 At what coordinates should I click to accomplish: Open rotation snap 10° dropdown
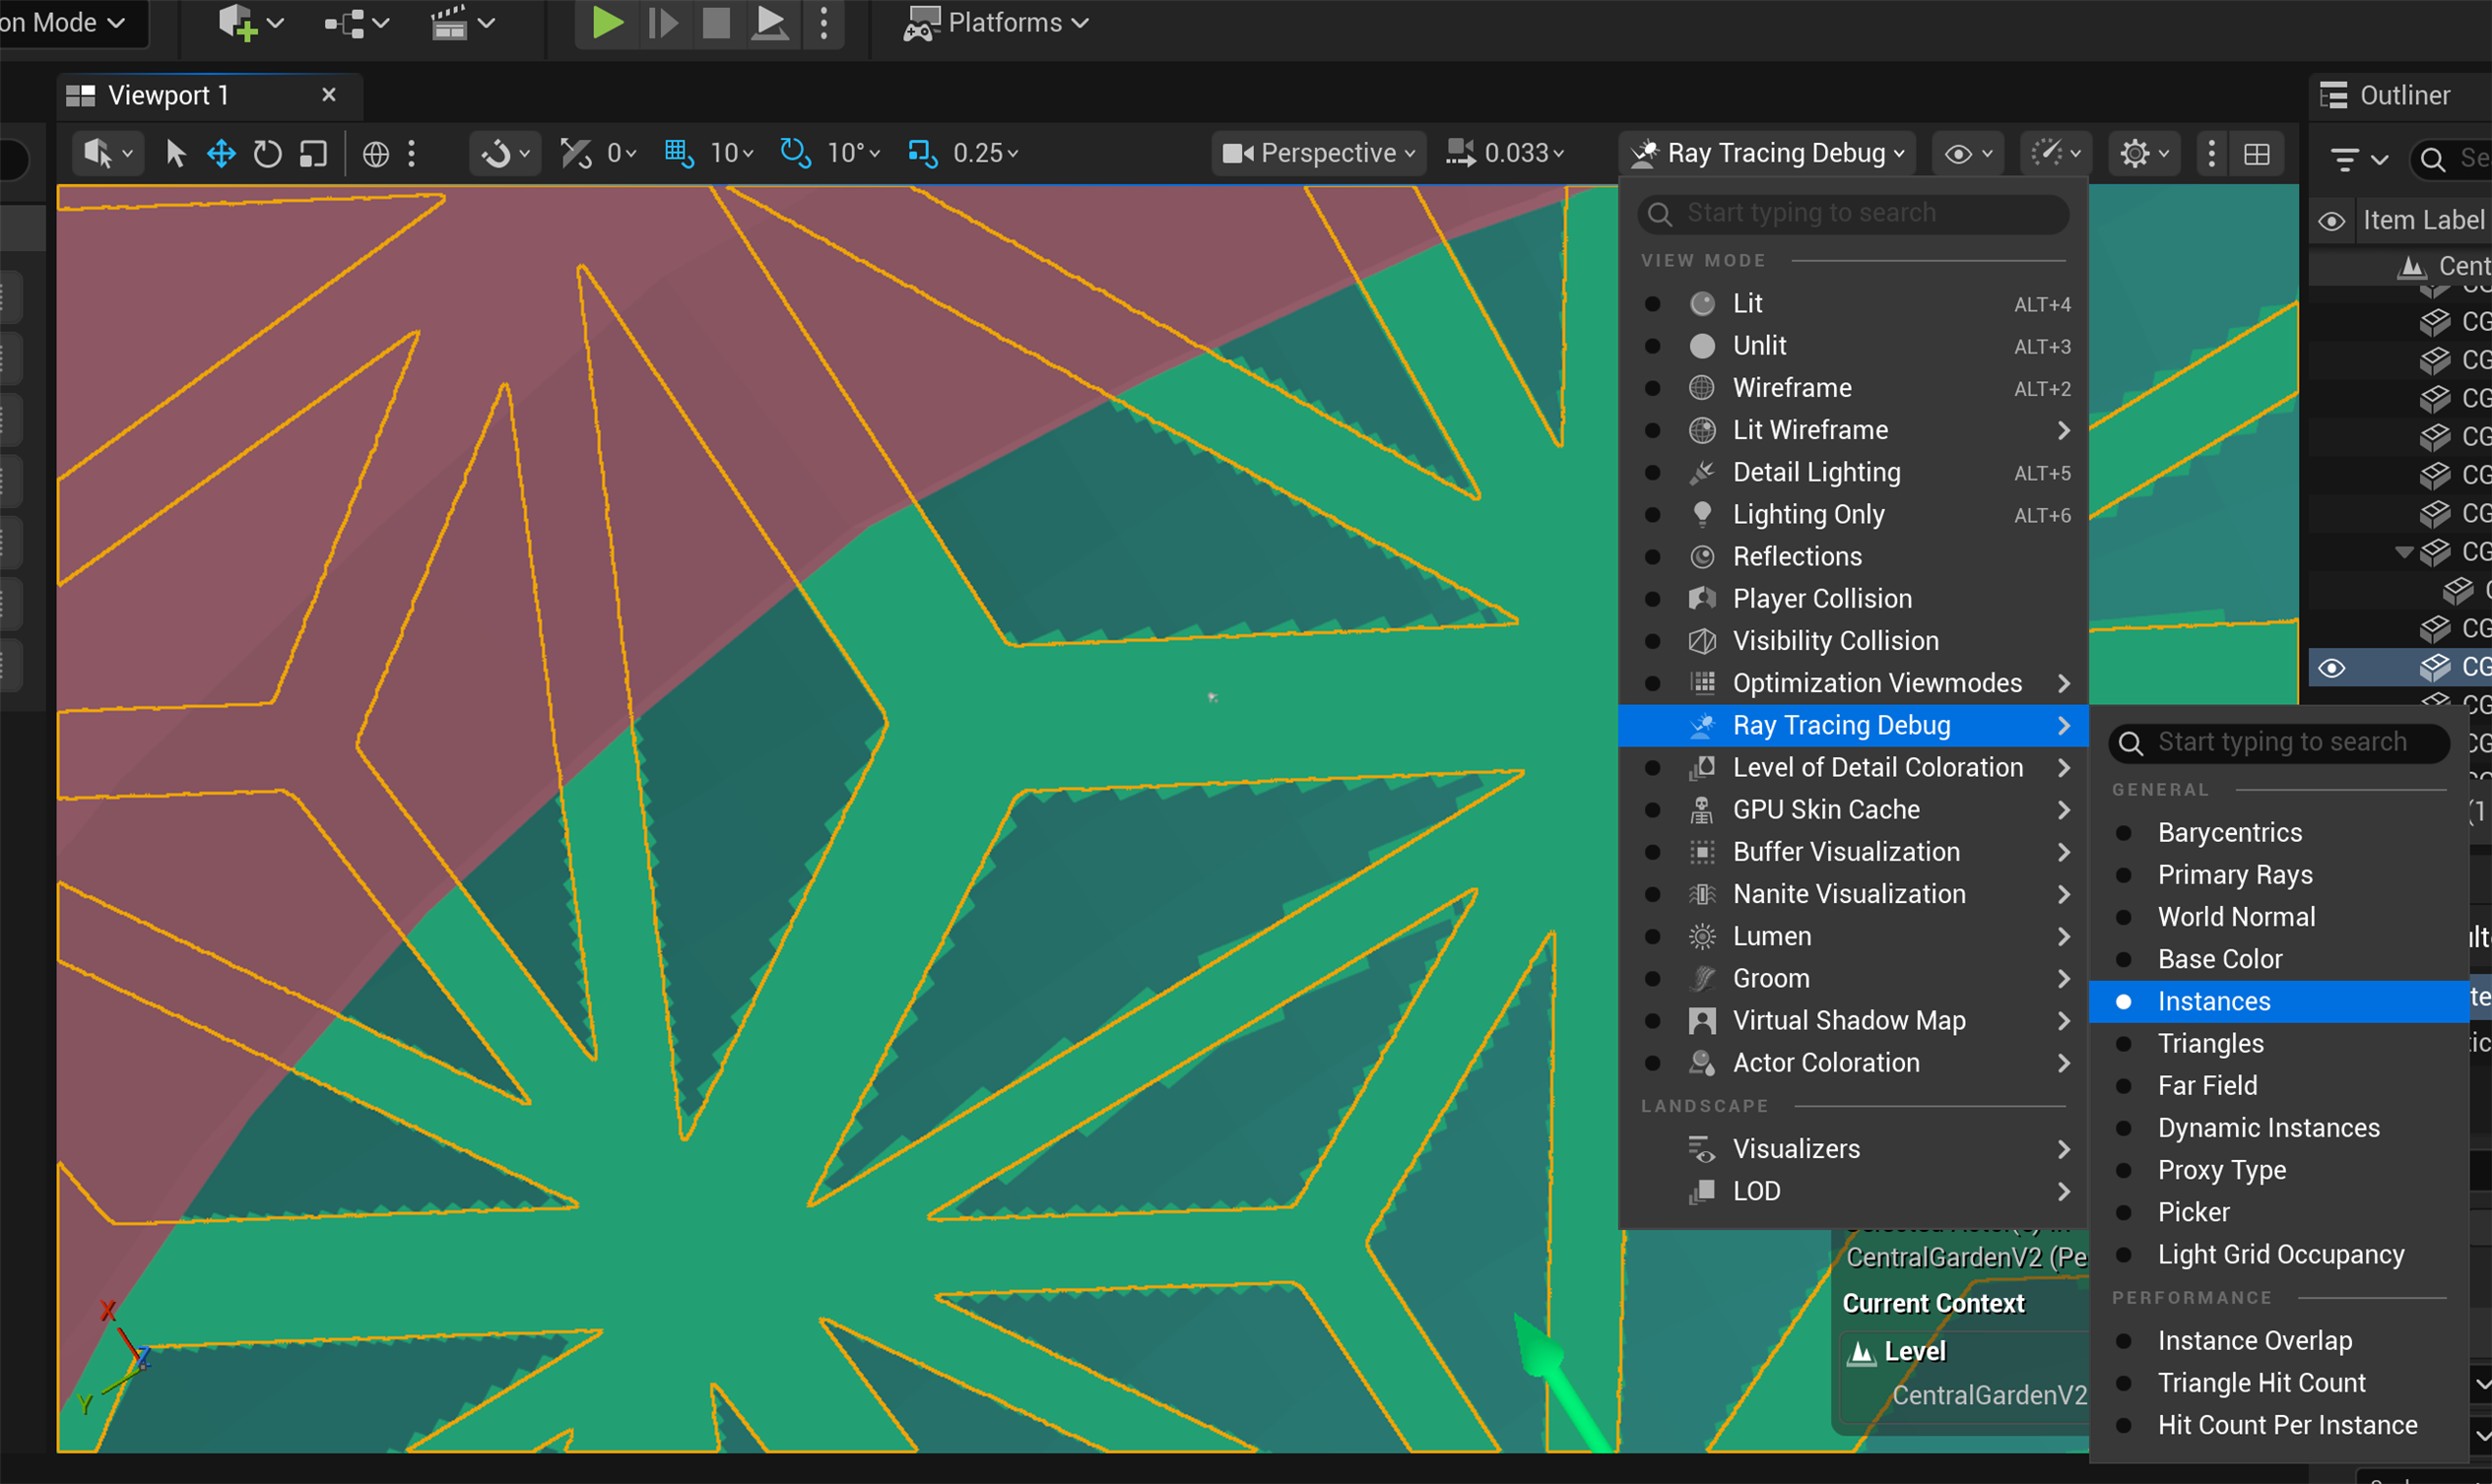click(x=853, y=153)
